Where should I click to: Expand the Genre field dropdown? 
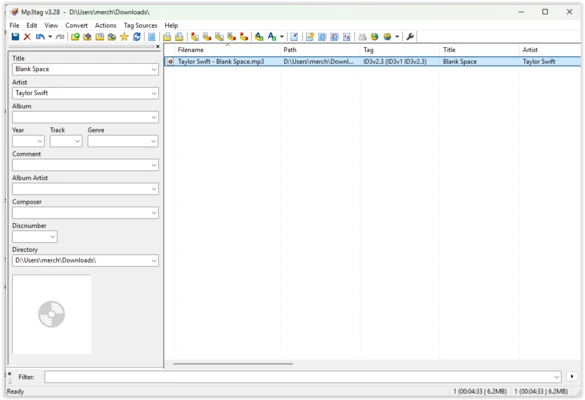tap(153, 141)
